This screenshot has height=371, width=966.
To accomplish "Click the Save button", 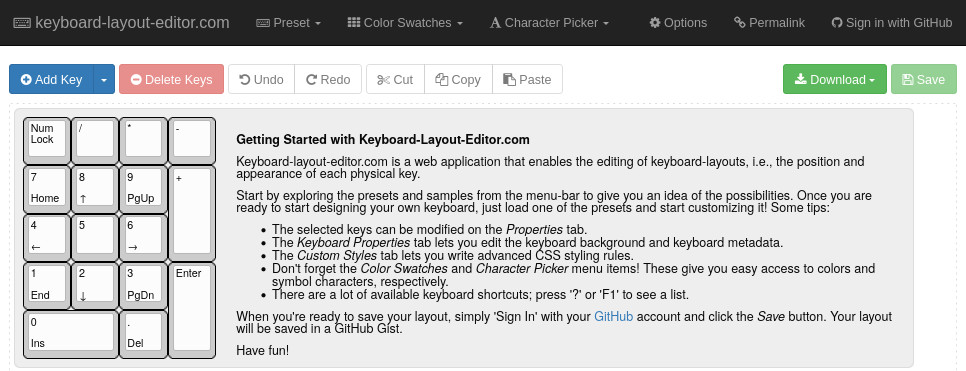I will click(x=923, y=80).
